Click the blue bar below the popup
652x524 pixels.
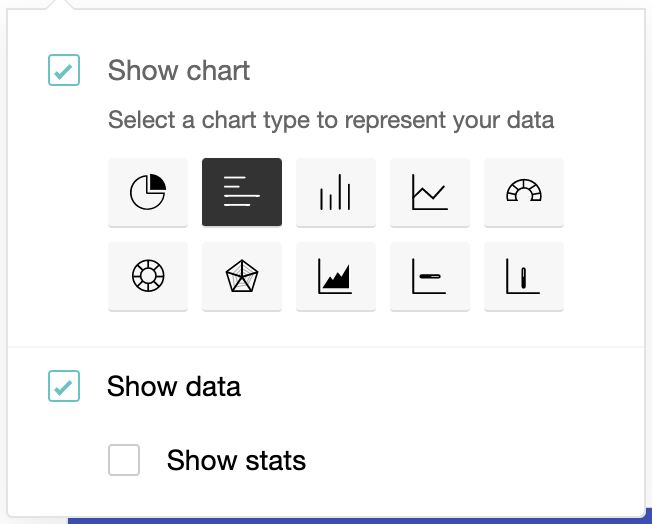pos(350,520)
